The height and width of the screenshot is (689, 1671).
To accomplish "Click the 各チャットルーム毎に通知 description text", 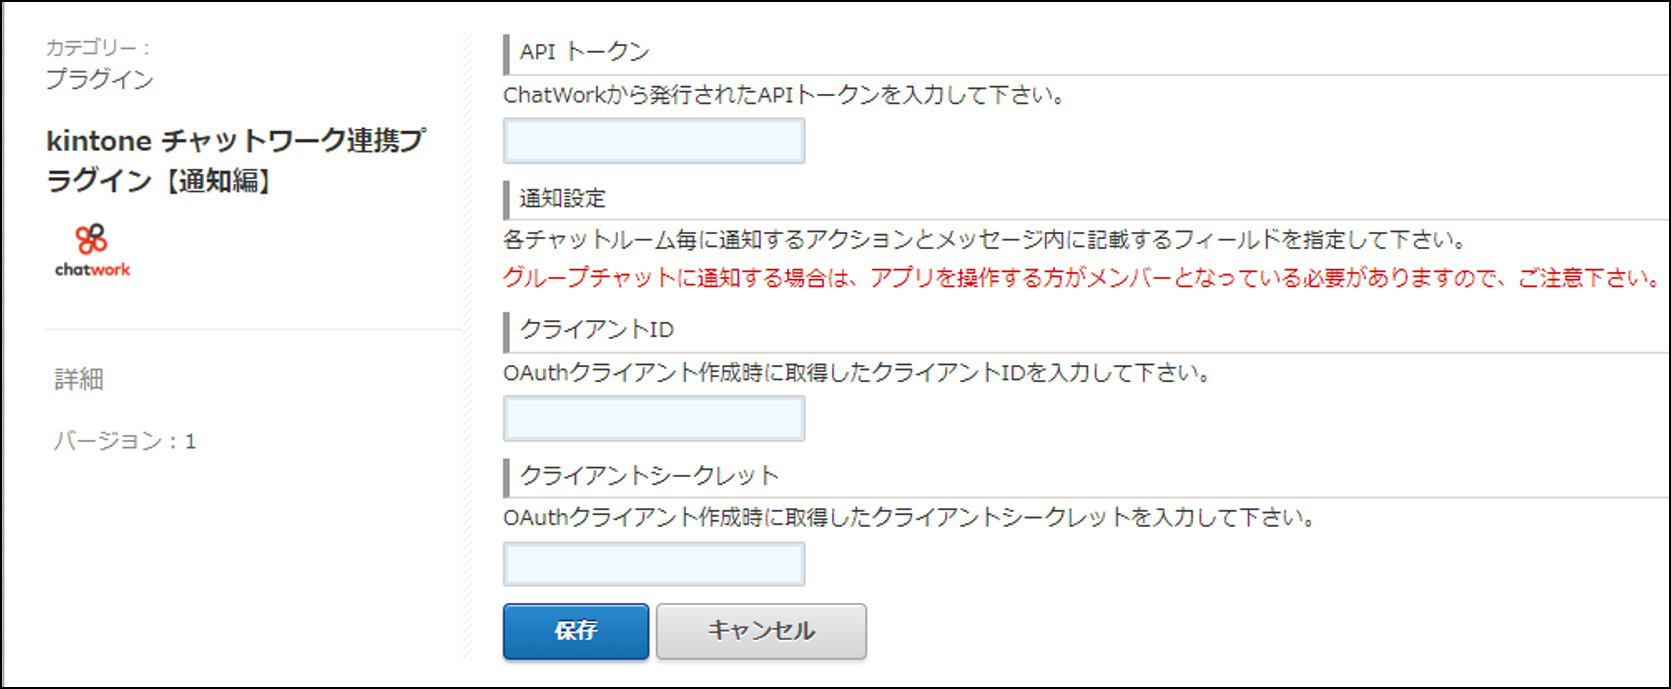I will pyautogui.click(x=985, y=240).
